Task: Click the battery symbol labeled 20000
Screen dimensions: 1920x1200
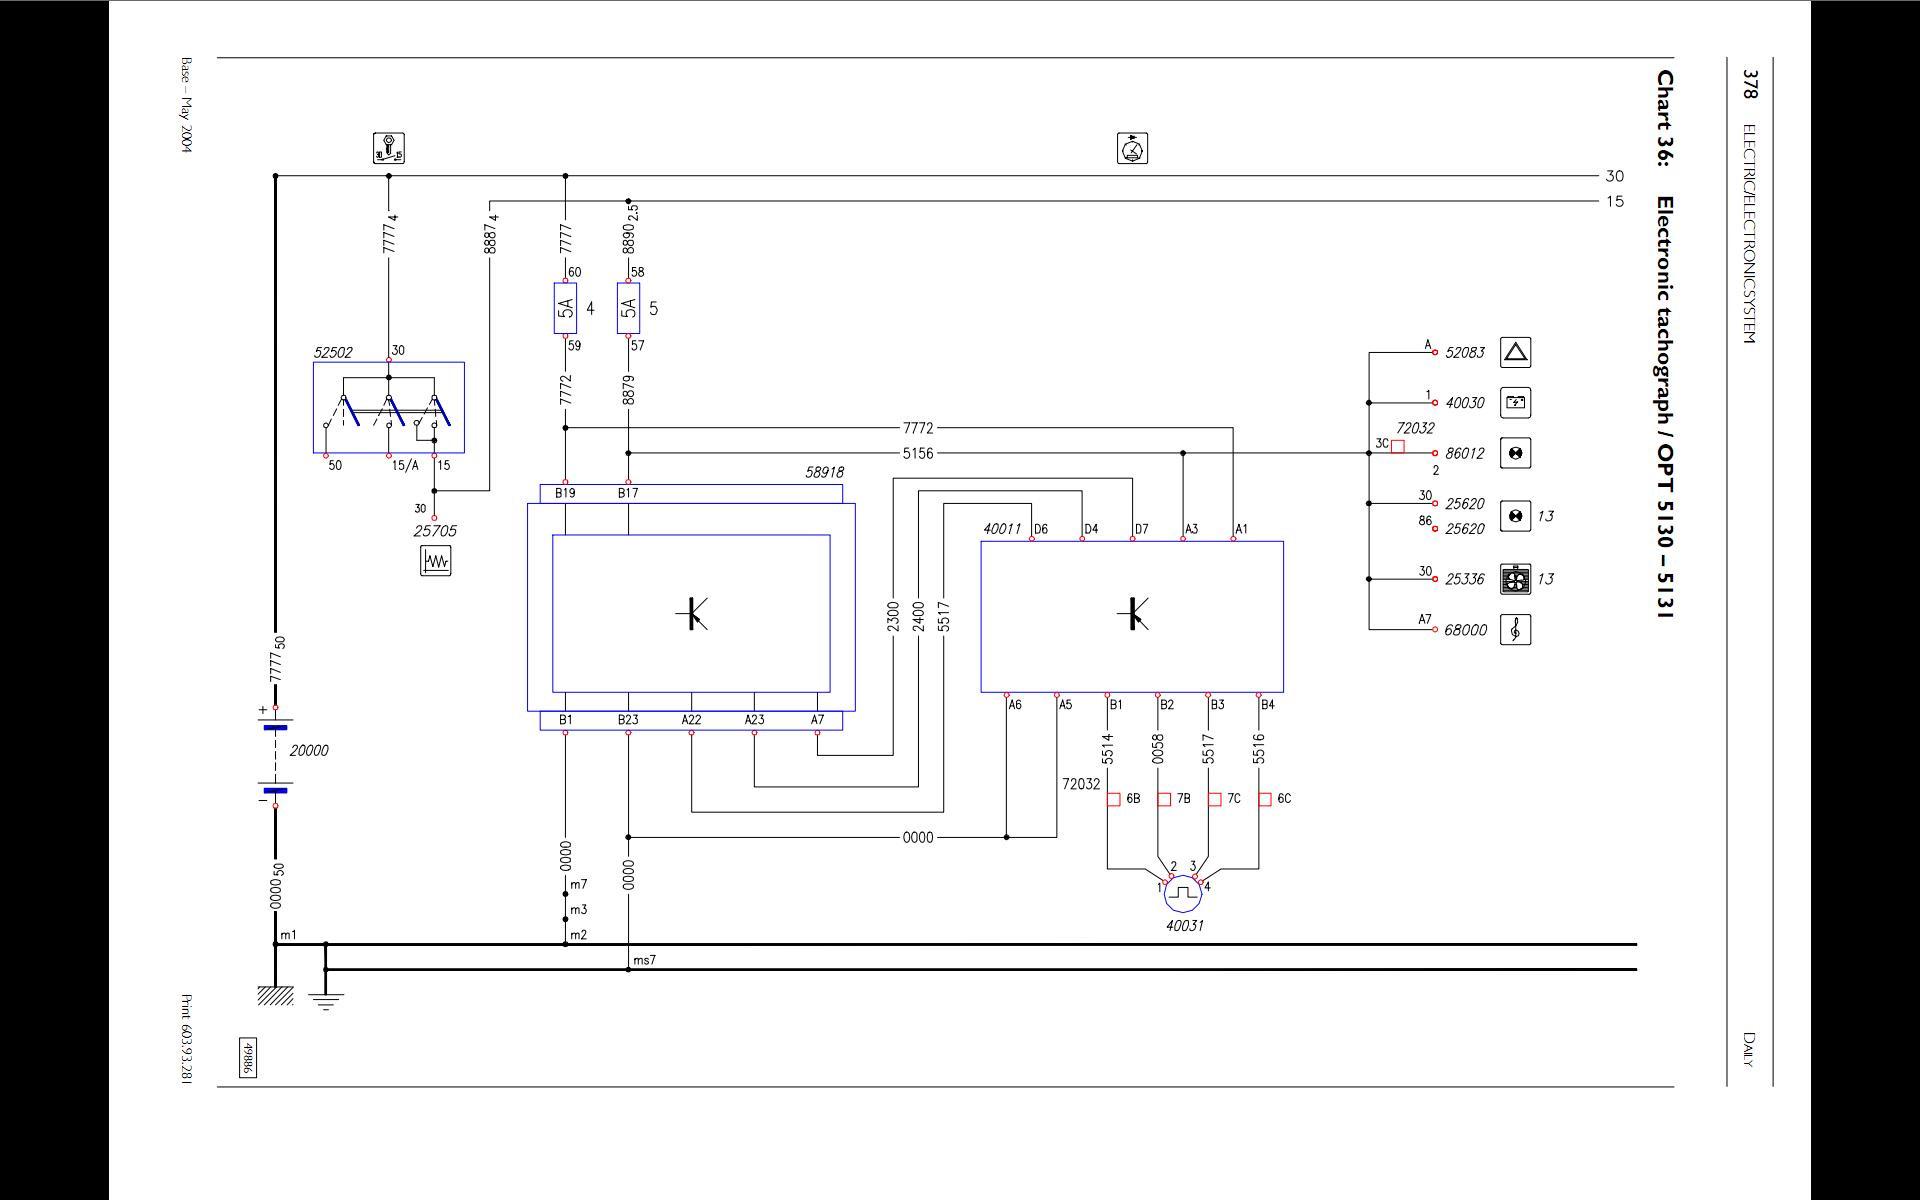Action: [x=276, y=757]
